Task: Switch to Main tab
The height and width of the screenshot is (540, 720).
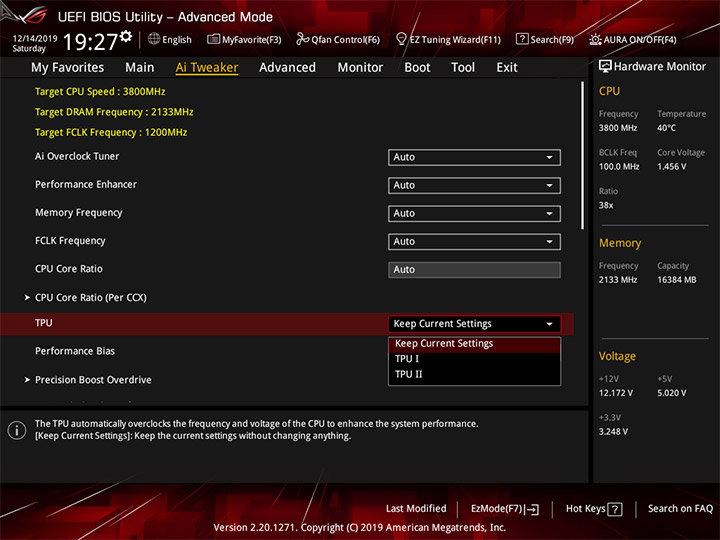Action: (x=140, y=68)
